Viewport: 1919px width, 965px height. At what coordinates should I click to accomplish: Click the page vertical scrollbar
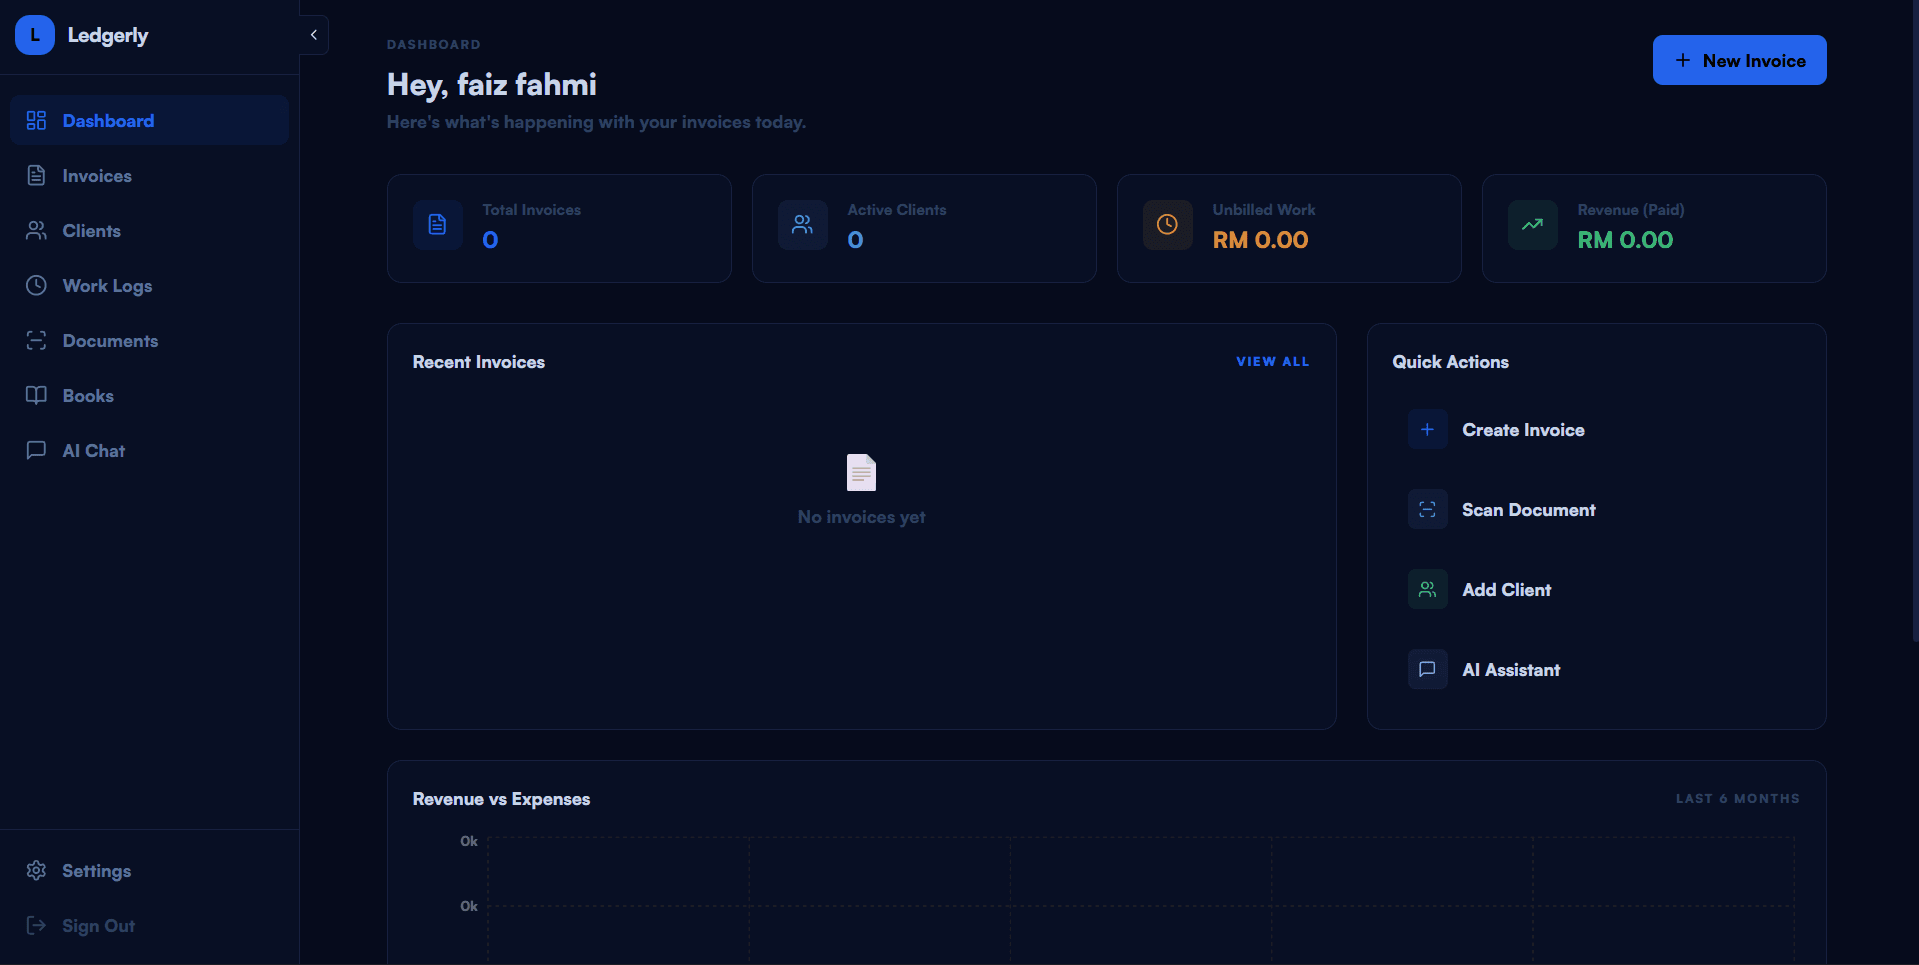pyautogui.click(x=1914, y=320)
